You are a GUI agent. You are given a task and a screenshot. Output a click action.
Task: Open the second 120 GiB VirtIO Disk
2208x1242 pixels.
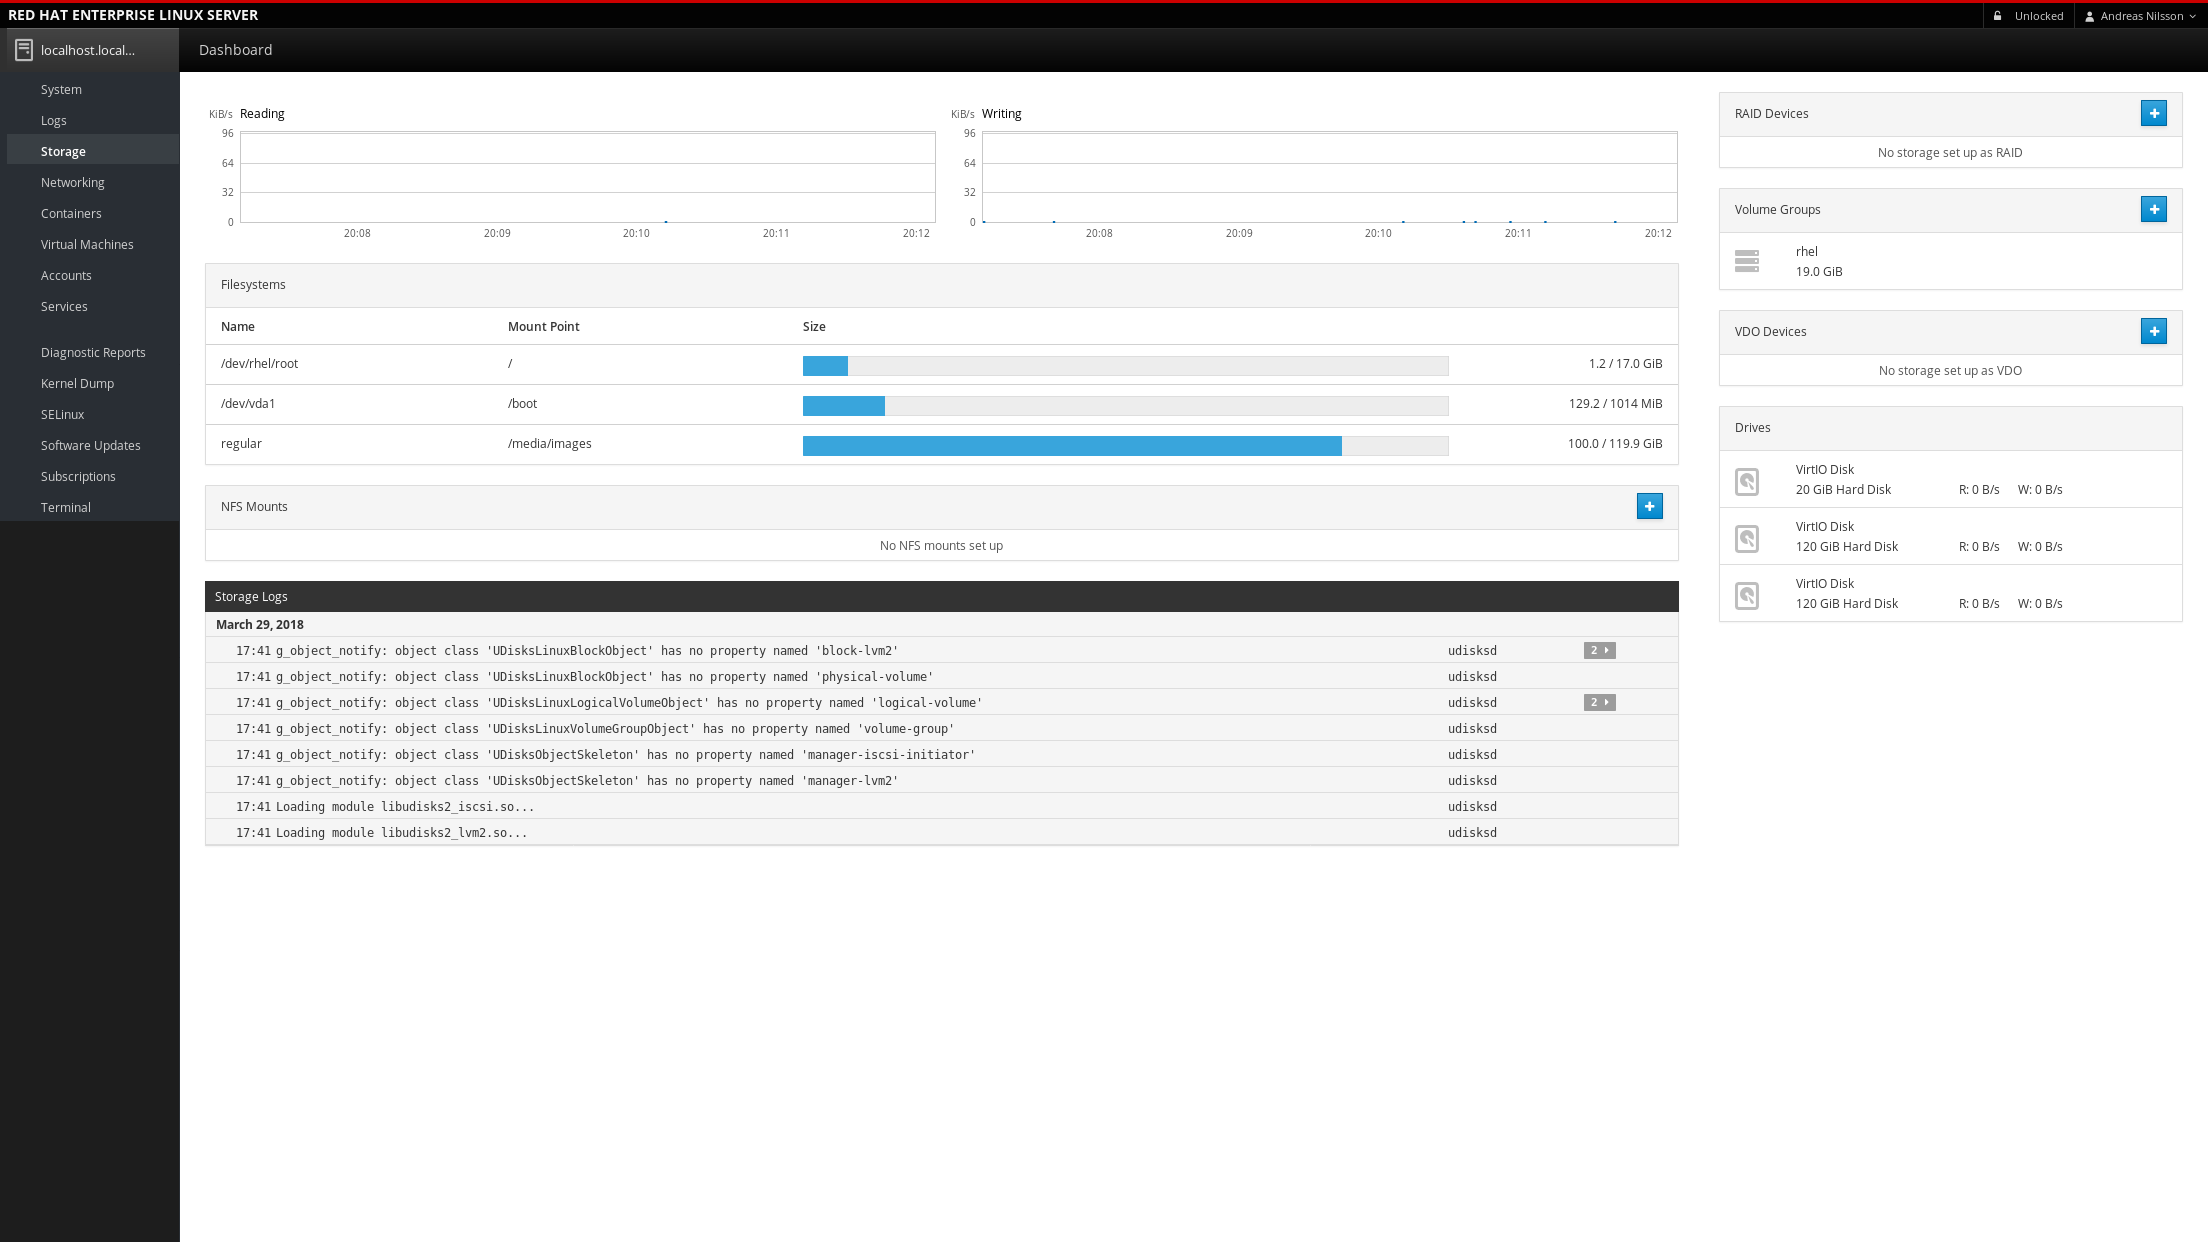click(1846, 594)
